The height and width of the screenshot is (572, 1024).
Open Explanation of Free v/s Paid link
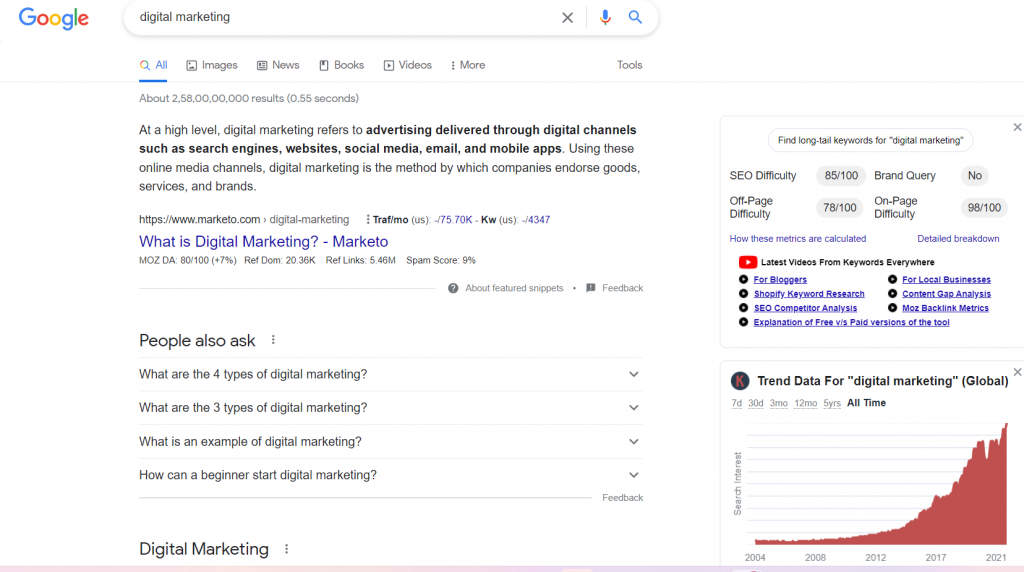[x=852, y=323]
